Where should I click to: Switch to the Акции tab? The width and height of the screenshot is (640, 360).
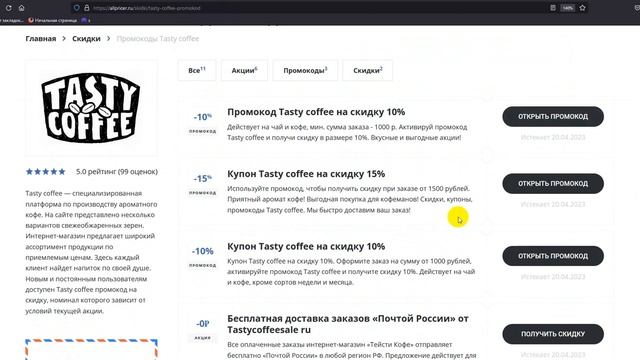(244, 70)
